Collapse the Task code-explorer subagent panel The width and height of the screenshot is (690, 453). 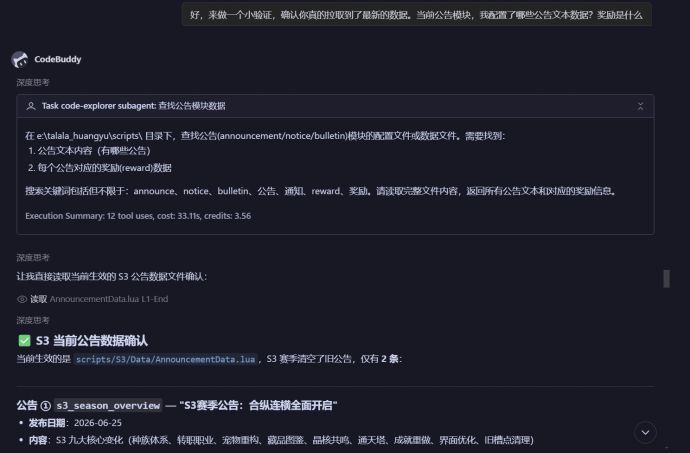(x=640, y=106)
